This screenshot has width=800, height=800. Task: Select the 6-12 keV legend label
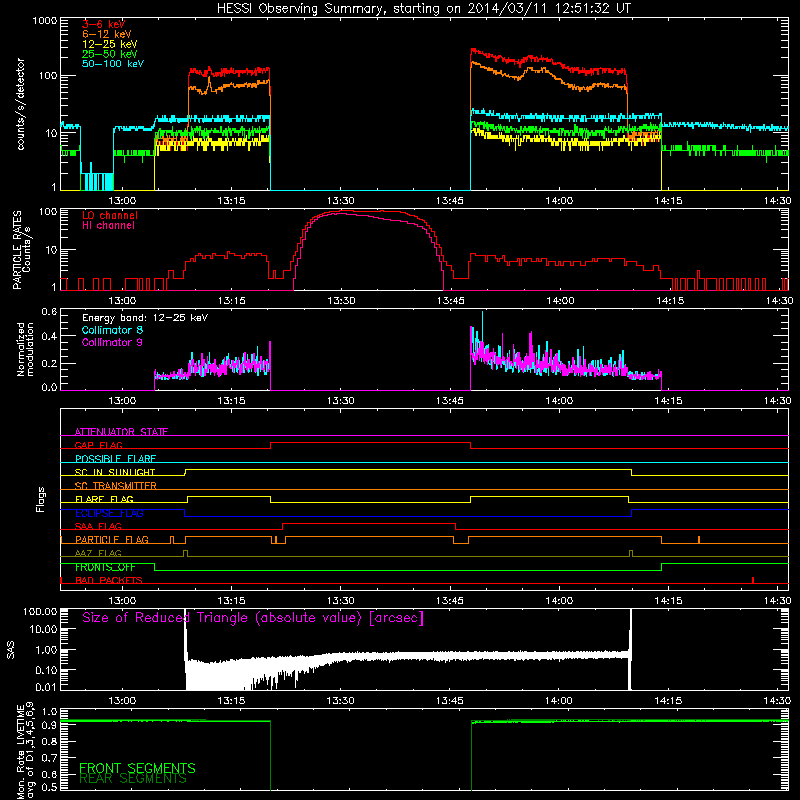click(107, 34)
